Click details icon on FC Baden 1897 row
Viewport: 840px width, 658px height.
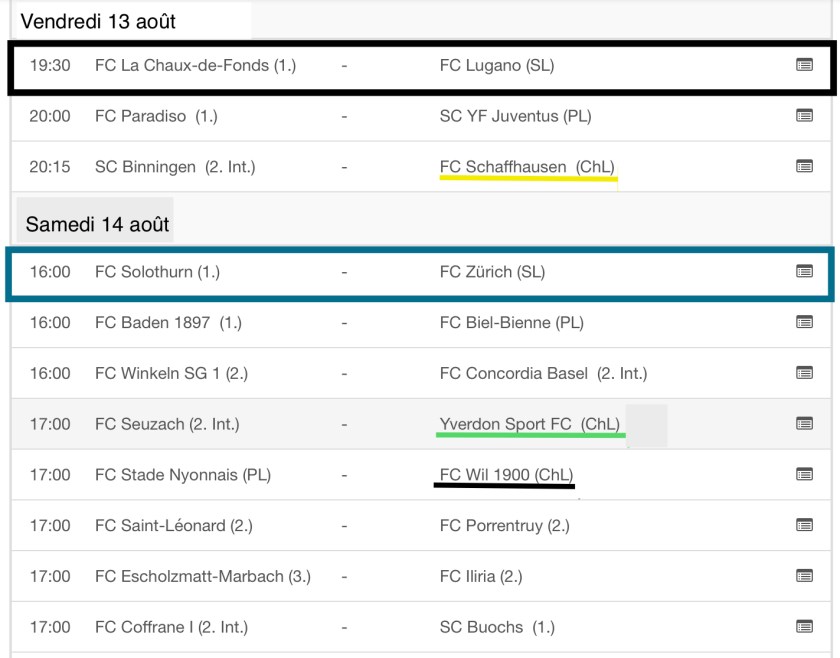(804, 322)
